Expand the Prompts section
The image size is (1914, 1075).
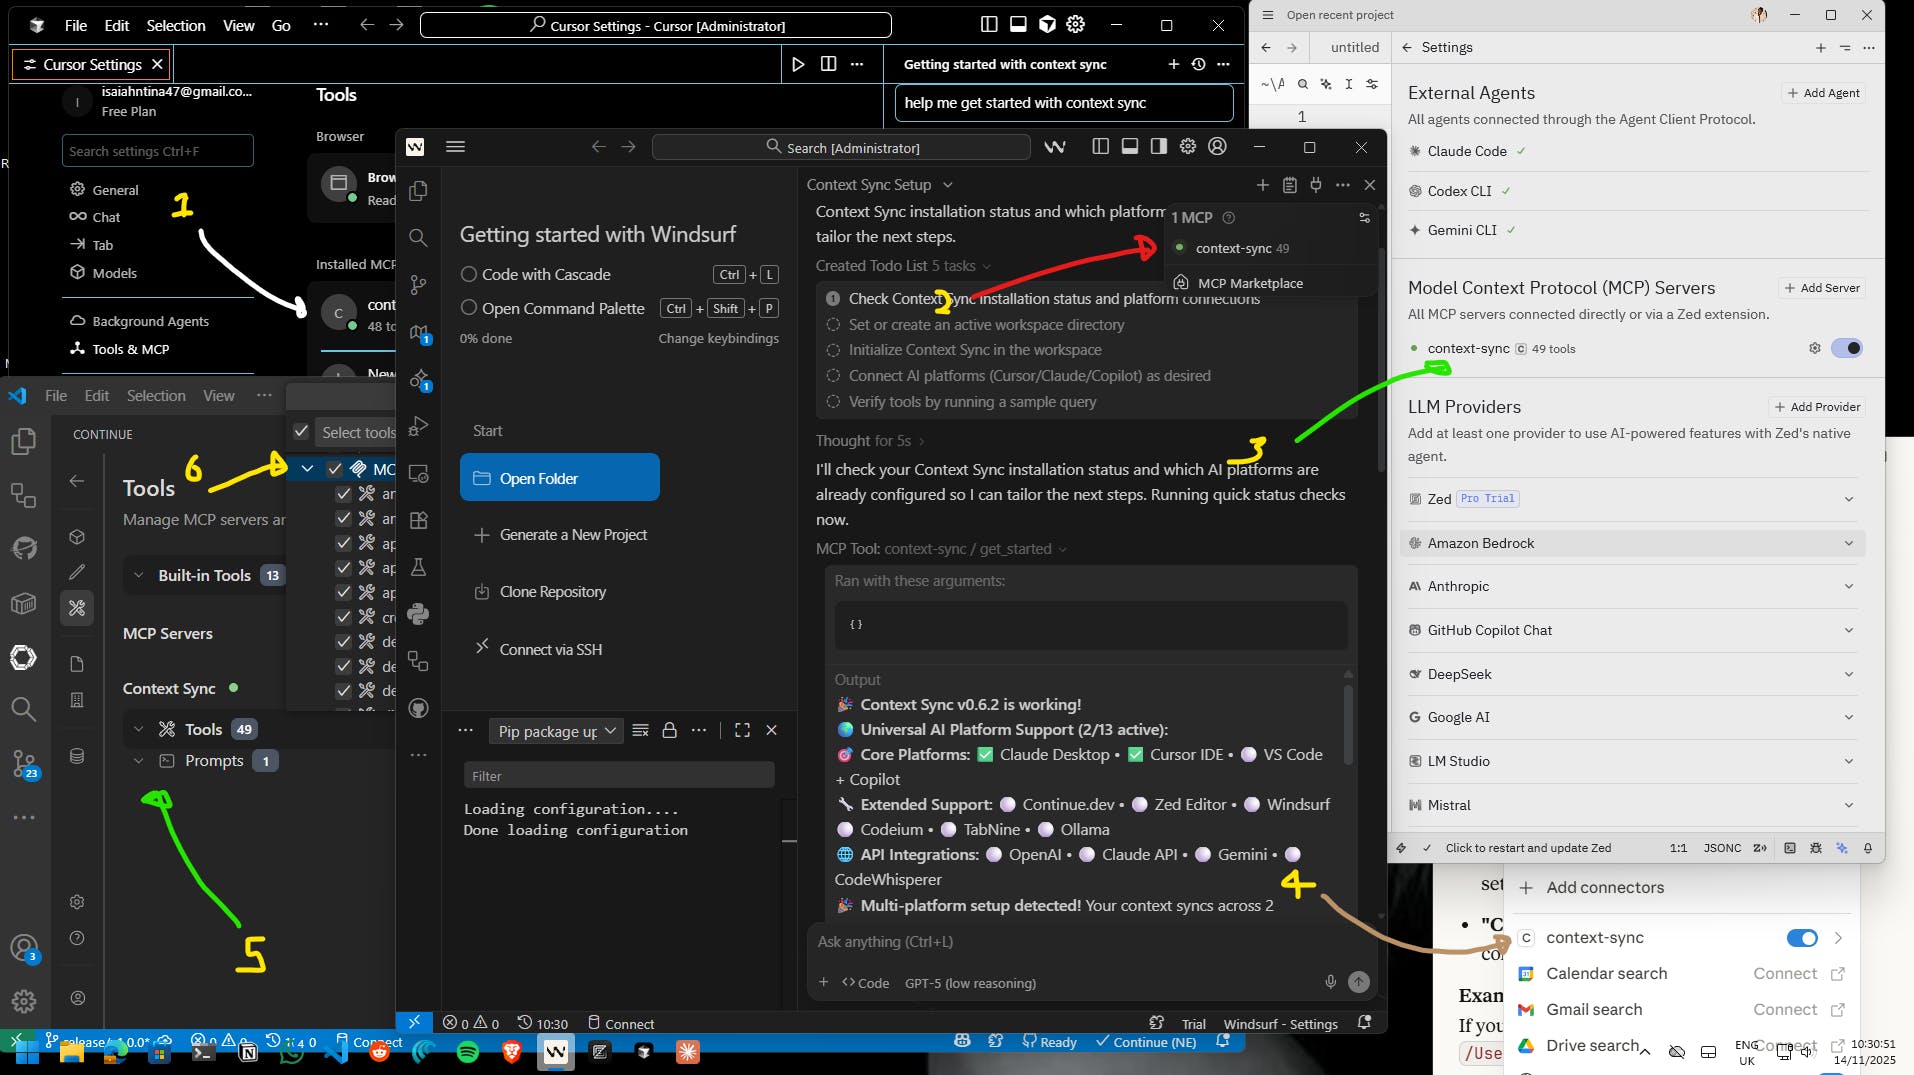click(139, 761)
